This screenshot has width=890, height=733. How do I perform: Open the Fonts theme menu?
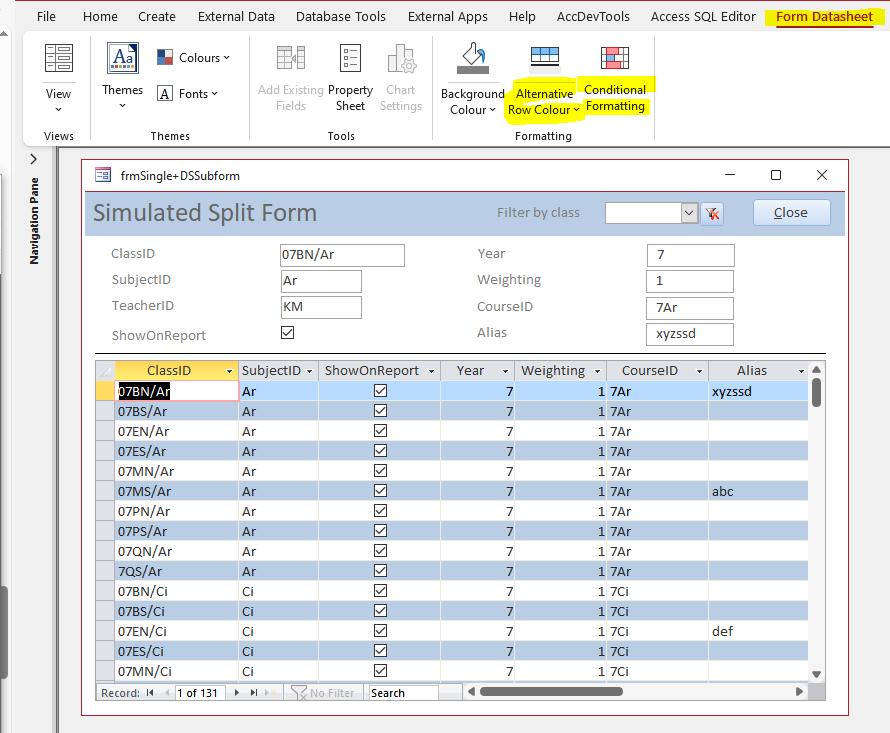187,94
